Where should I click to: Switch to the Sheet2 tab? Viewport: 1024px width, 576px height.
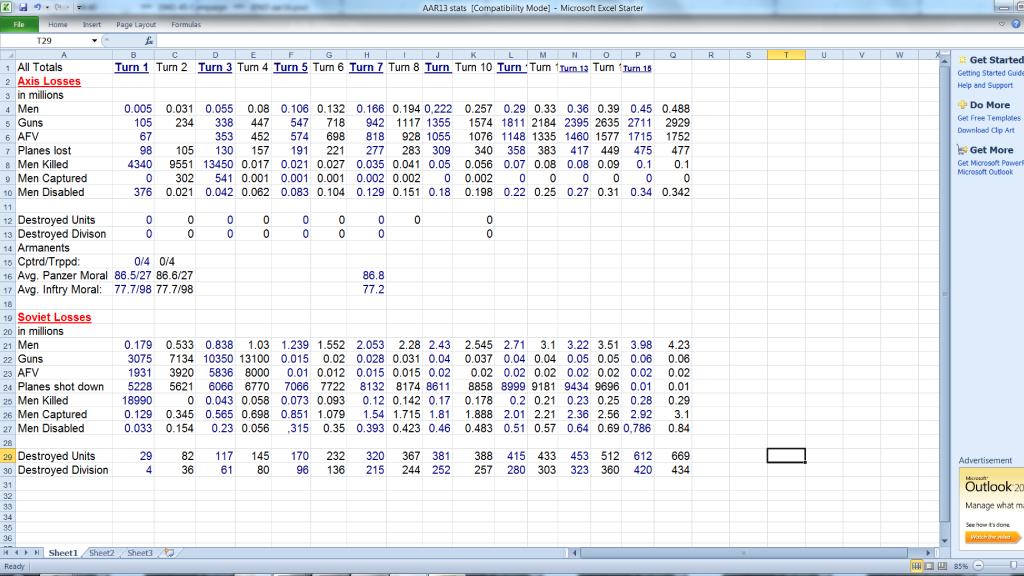click(x=101, y=553)
